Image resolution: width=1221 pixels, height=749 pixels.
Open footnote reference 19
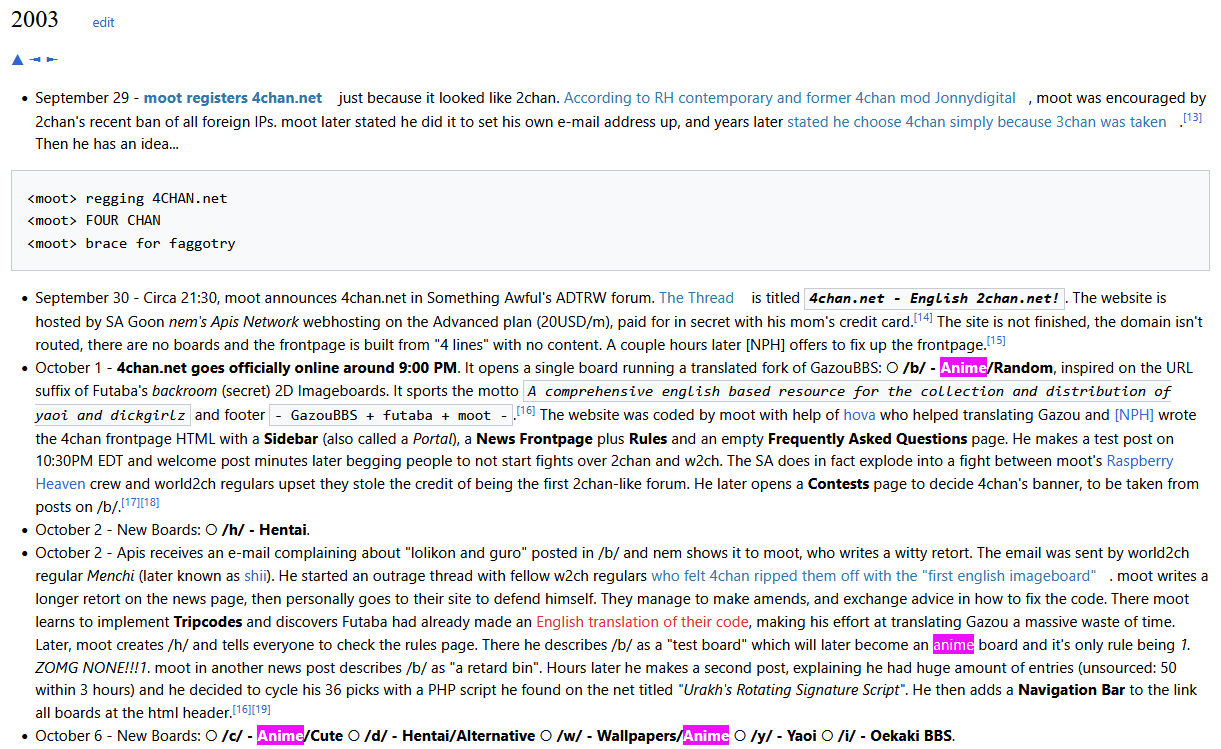(261, 709)
